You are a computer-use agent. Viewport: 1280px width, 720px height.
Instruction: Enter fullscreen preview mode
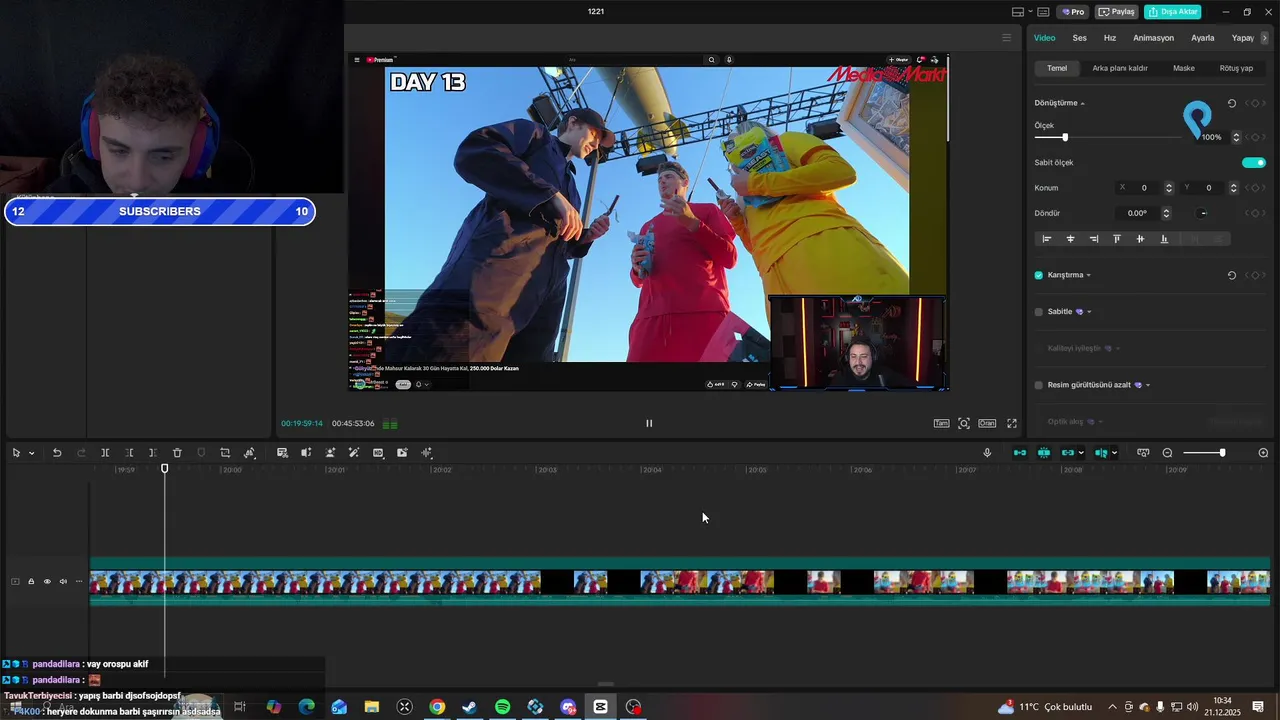pos(1012,423)
